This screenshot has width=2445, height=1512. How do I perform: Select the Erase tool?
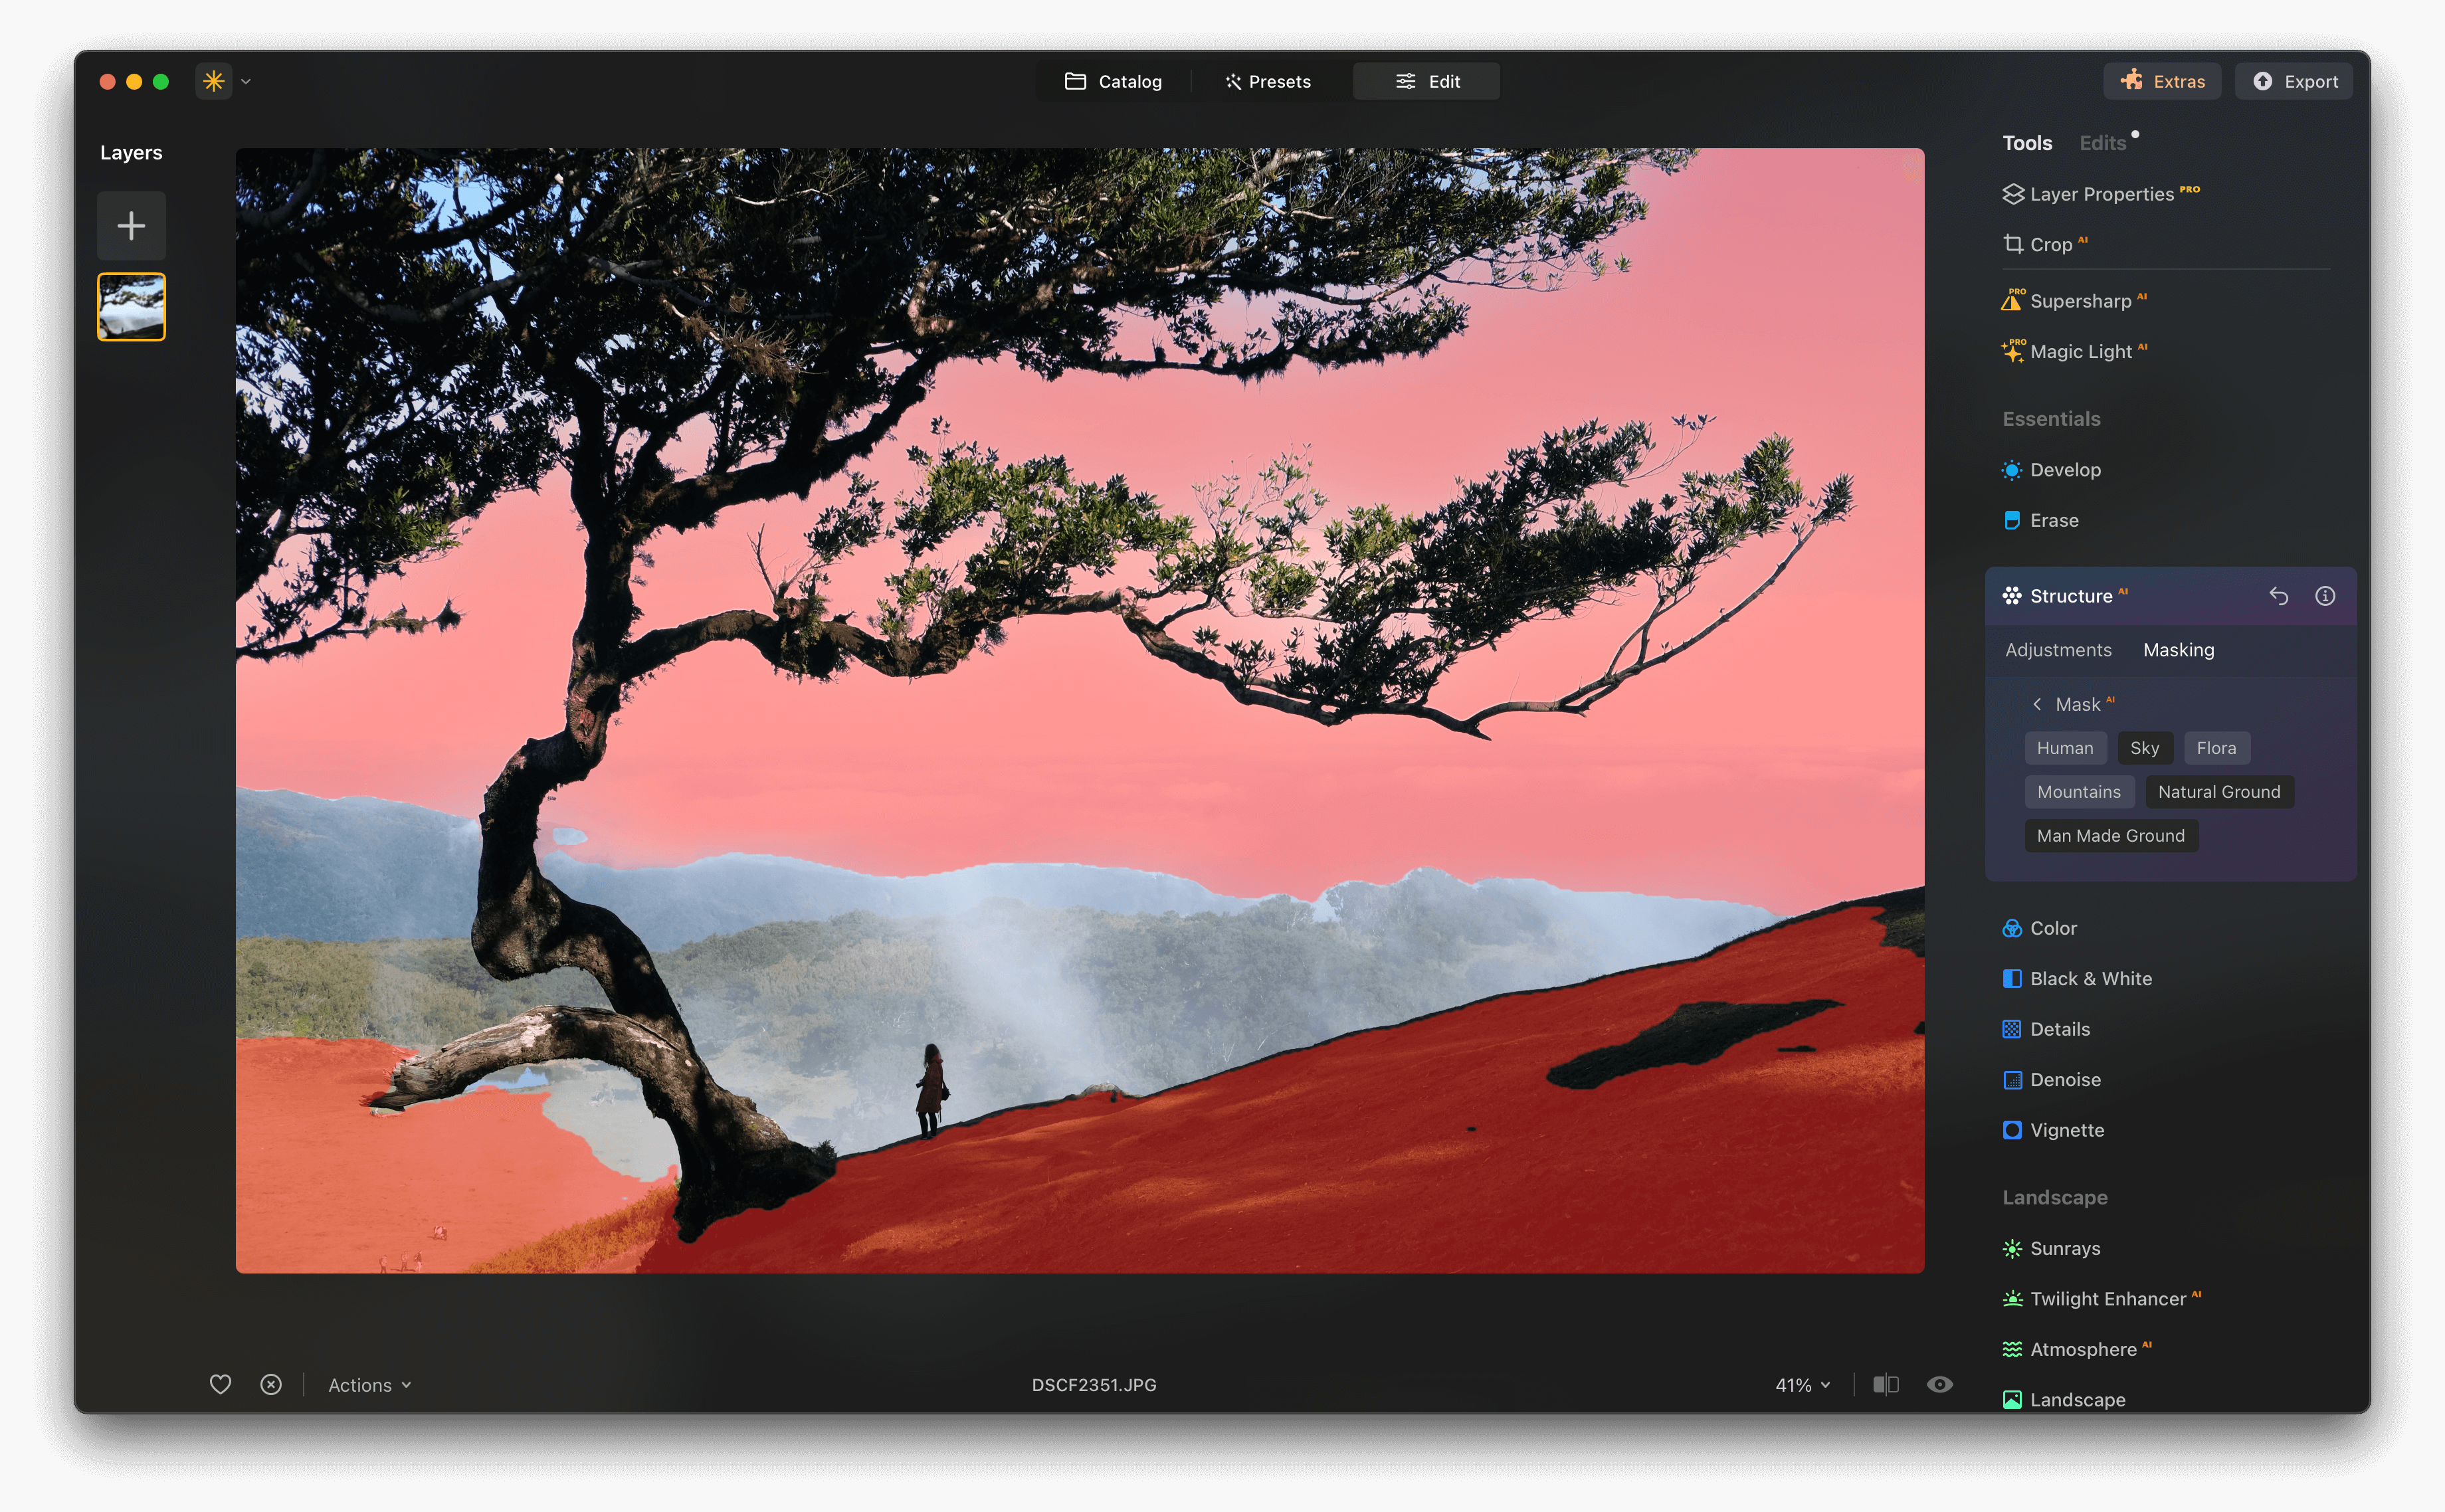[2054, 519]
